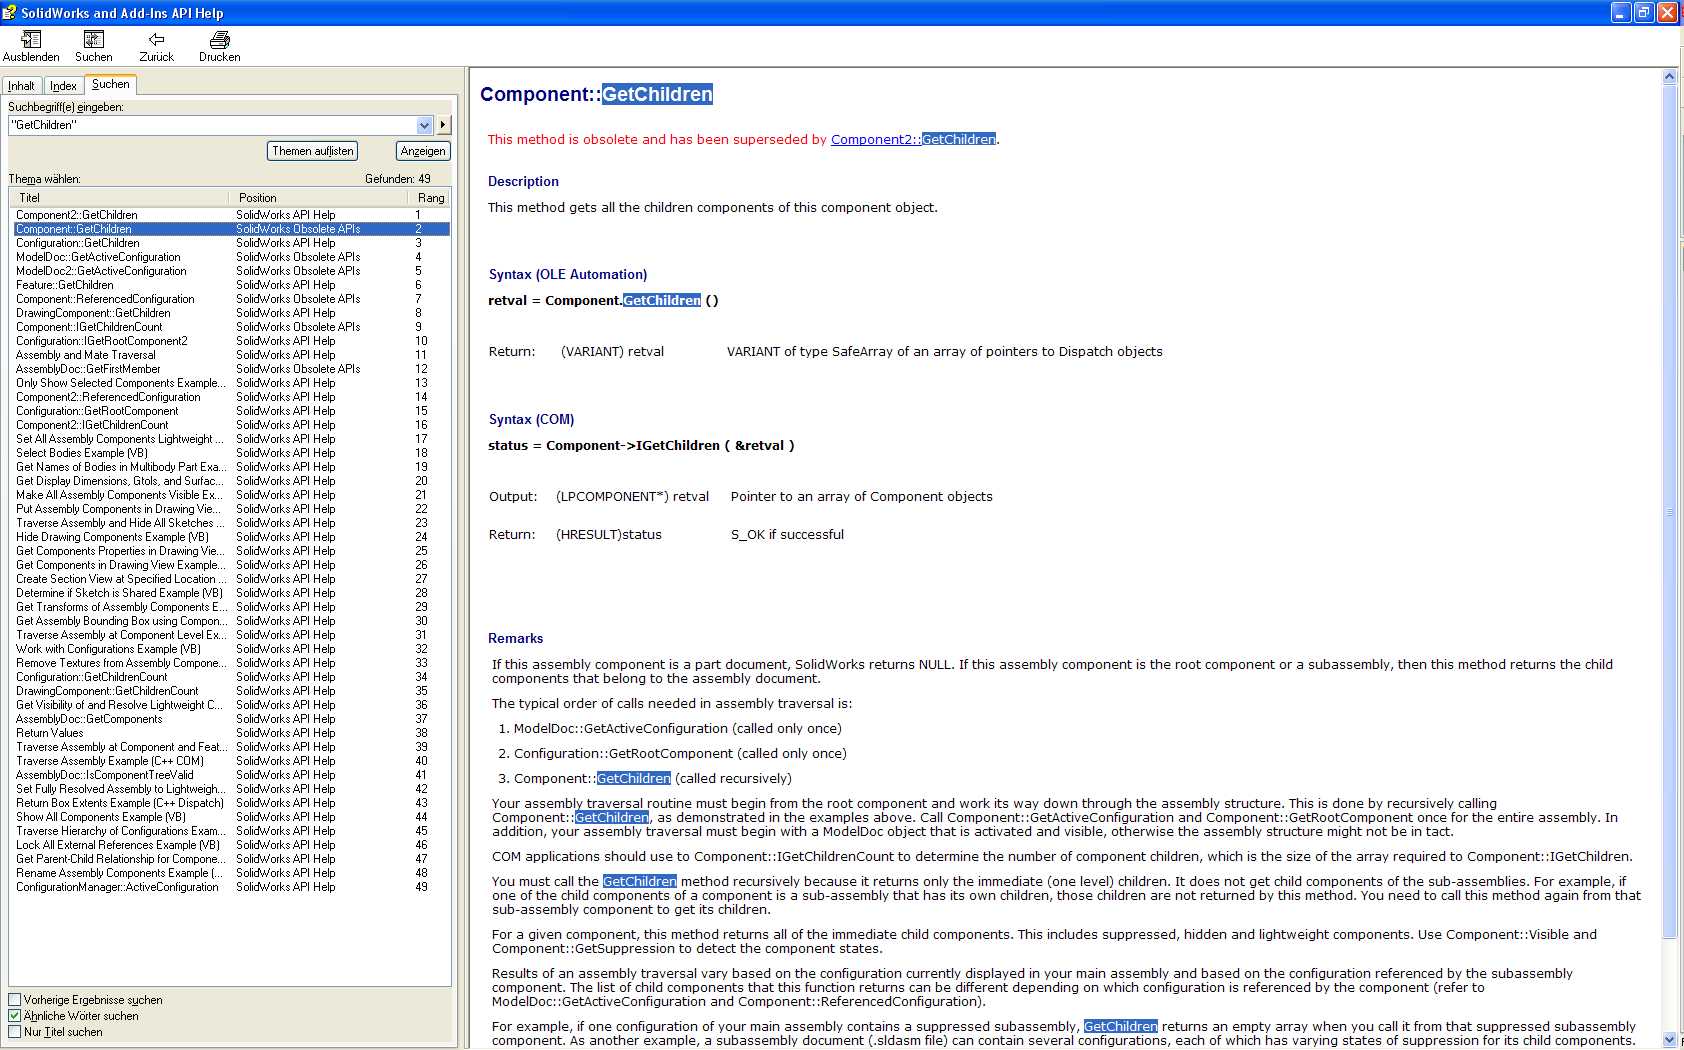Open 'Traverse Assembly Example (C++ COM)' topic

pos(231,761)
